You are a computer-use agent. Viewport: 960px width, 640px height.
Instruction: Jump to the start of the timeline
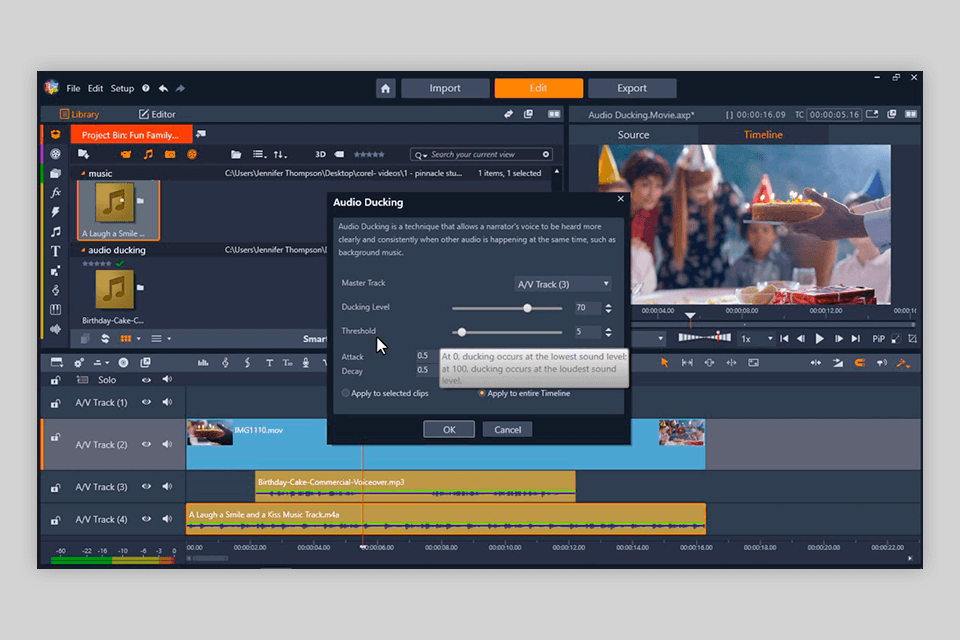(x=784, y=339)
